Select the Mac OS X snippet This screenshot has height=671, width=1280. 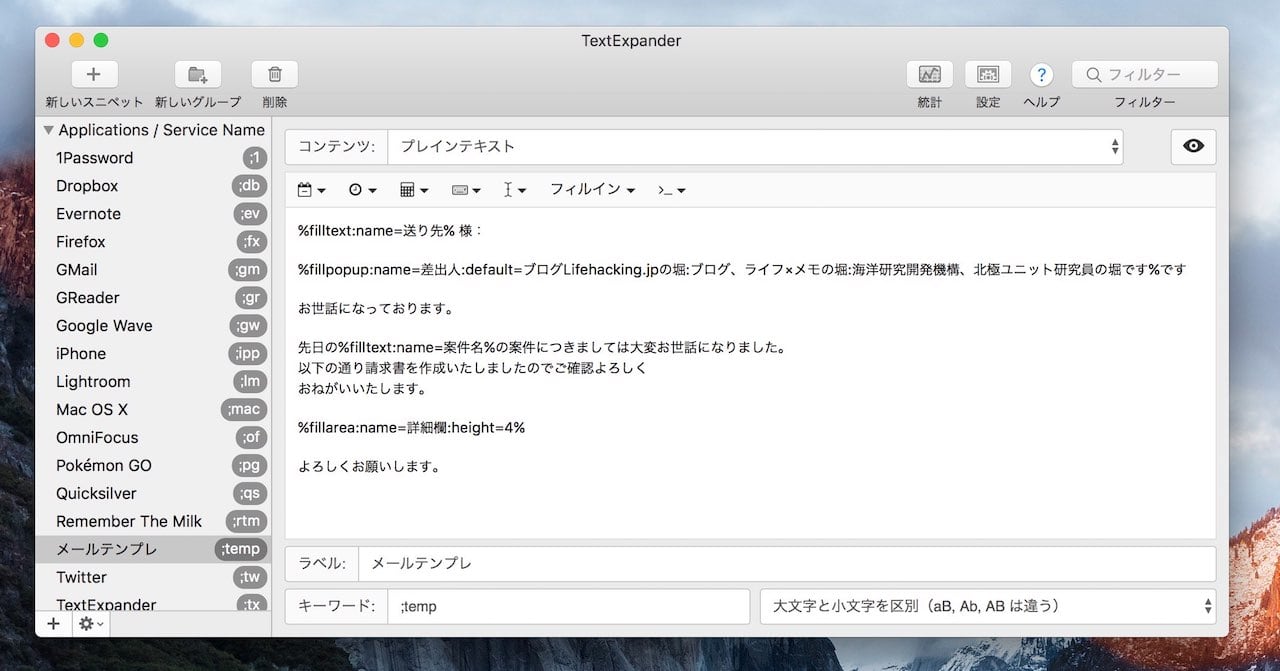pyautogui.click(x=153, y=410)
